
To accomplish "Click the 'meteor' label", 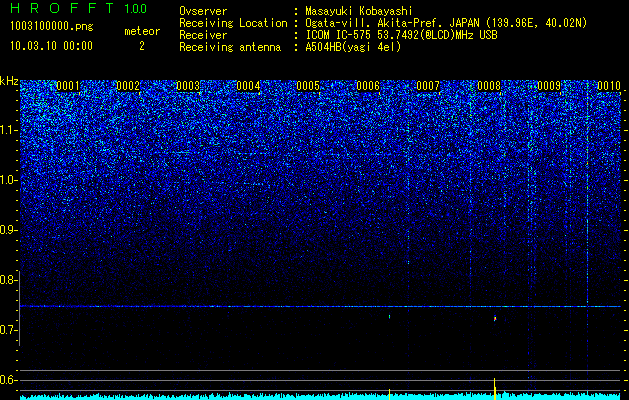I will 142,31.
